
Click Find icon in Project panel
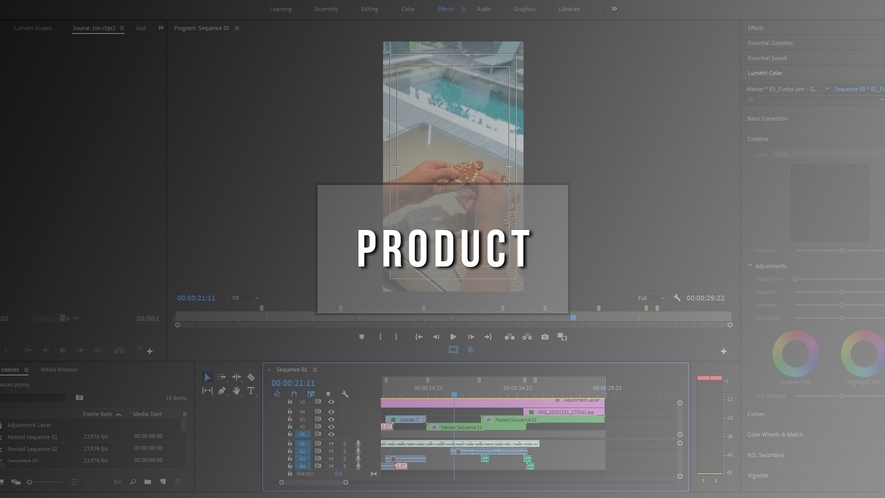(x=133, y=482)
